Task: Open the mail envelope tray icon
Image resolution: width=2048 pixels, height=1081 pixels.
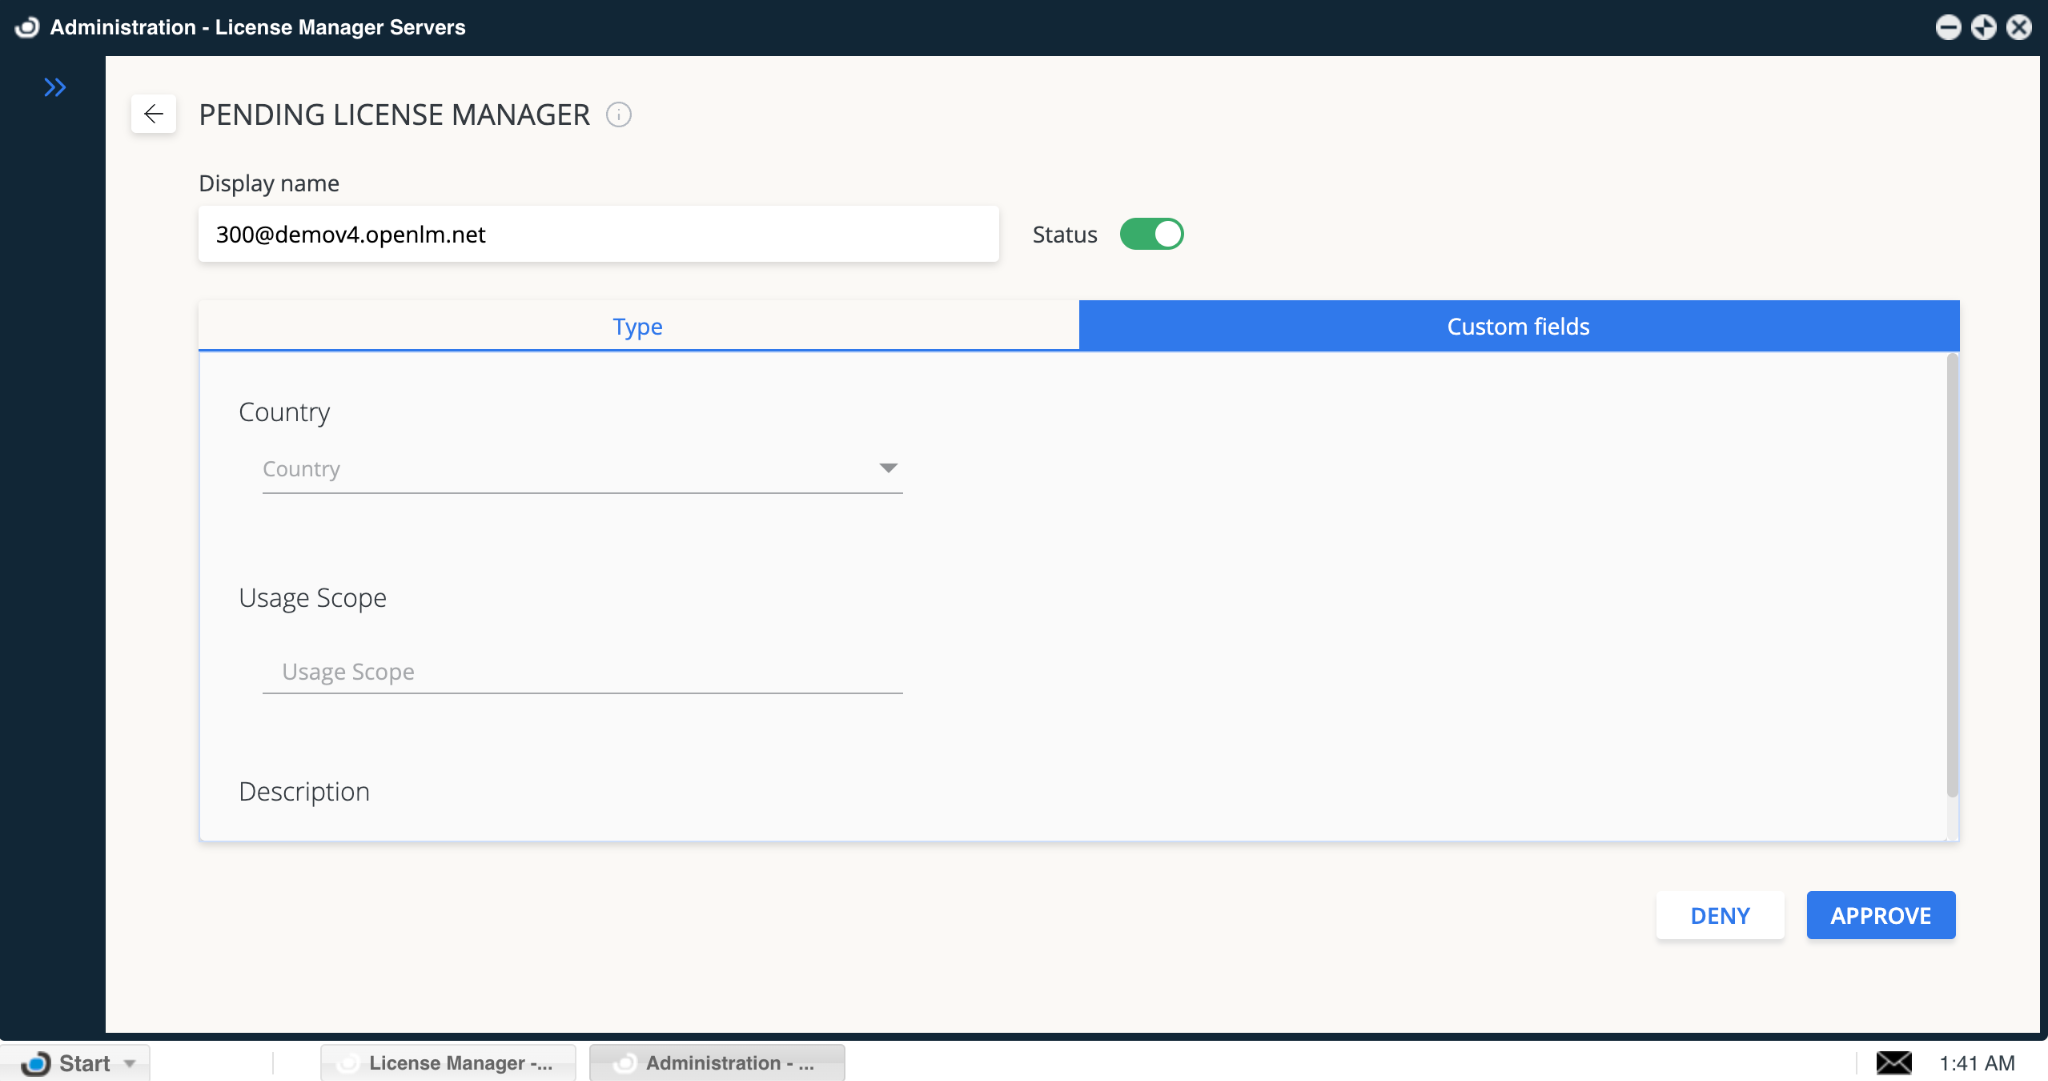Action: [1893, 1062]
